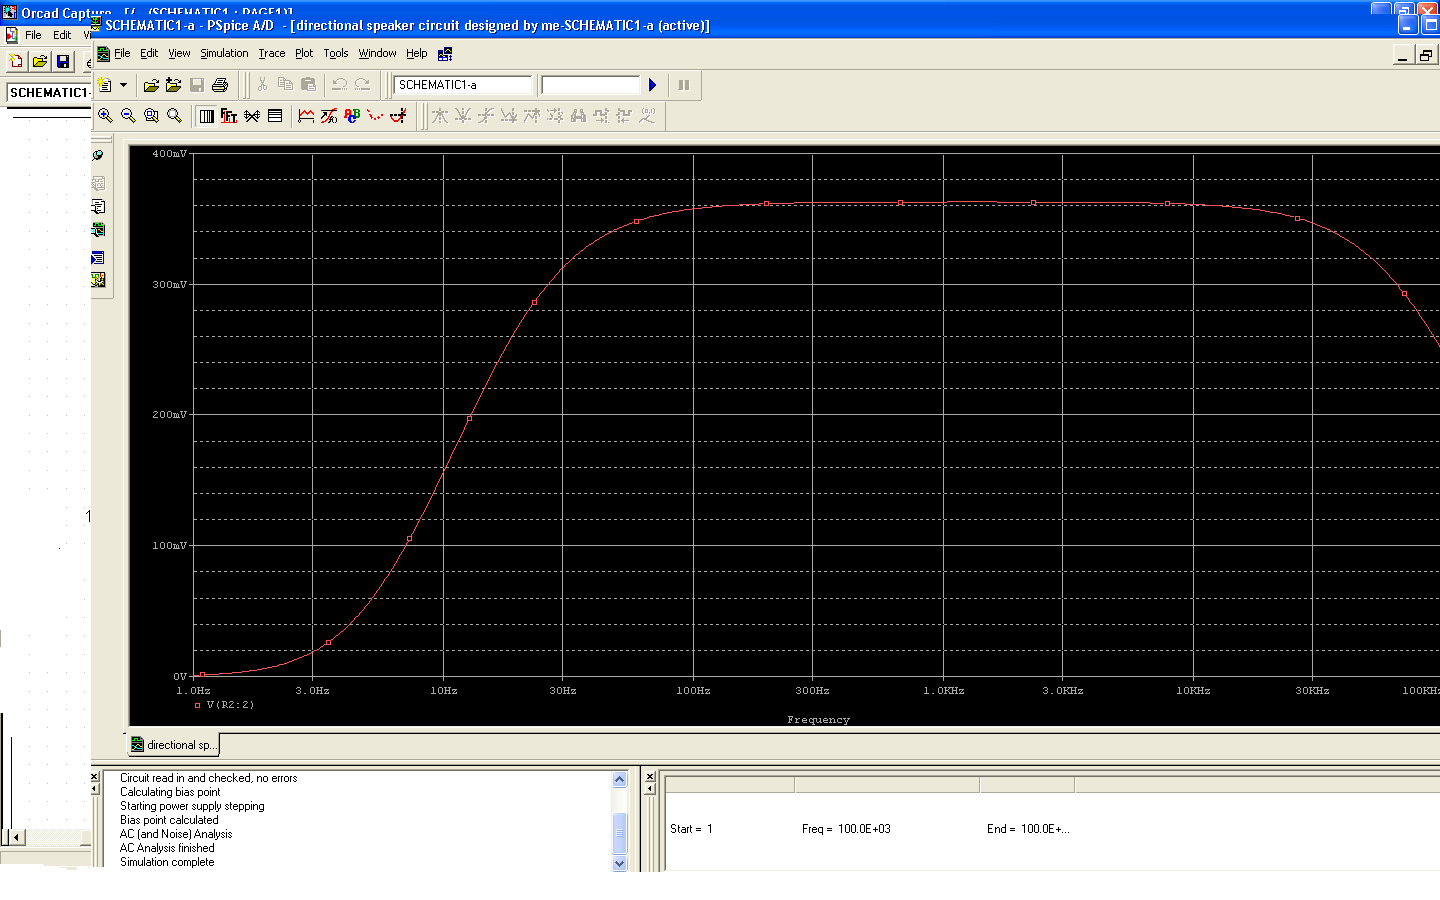1440x900 pixels.
Task: Click the 'AC Analysis finished' log line
Action: coord(167,848)
